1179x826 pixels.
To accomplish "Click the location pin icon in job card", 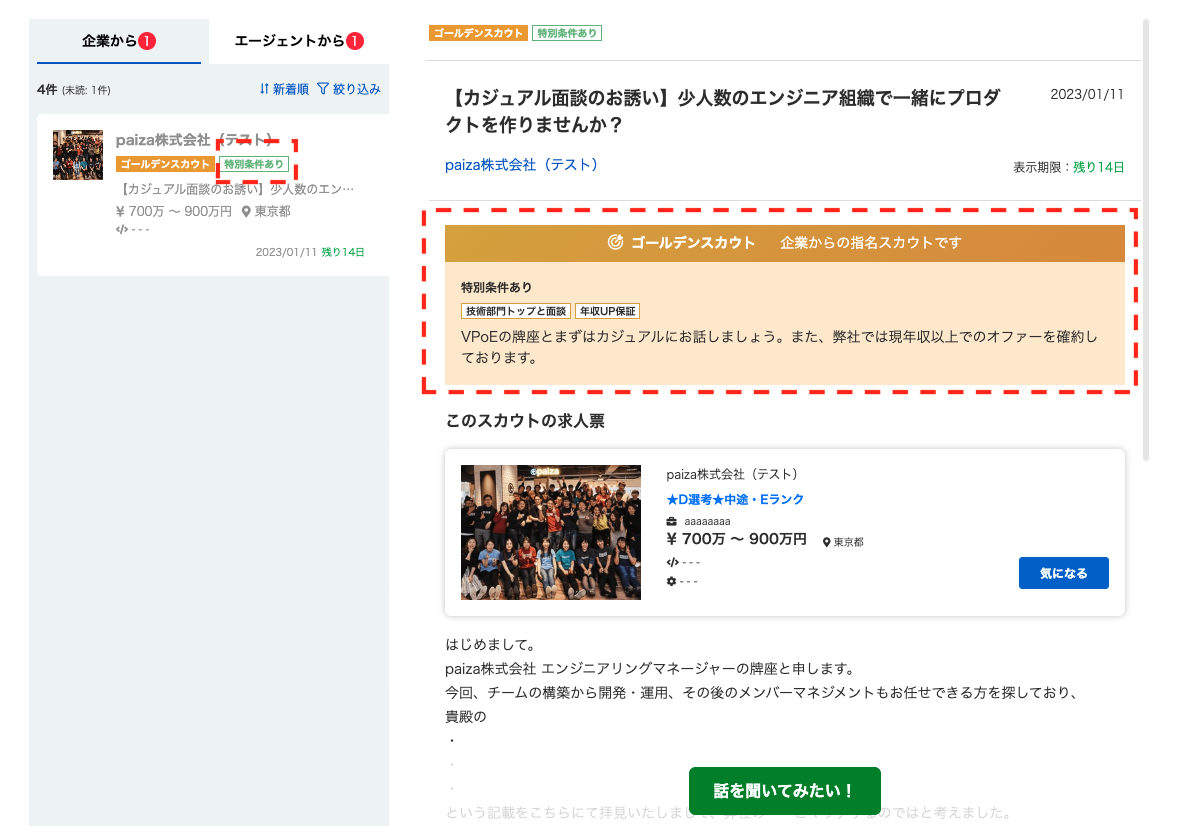I will pos(826,543).
